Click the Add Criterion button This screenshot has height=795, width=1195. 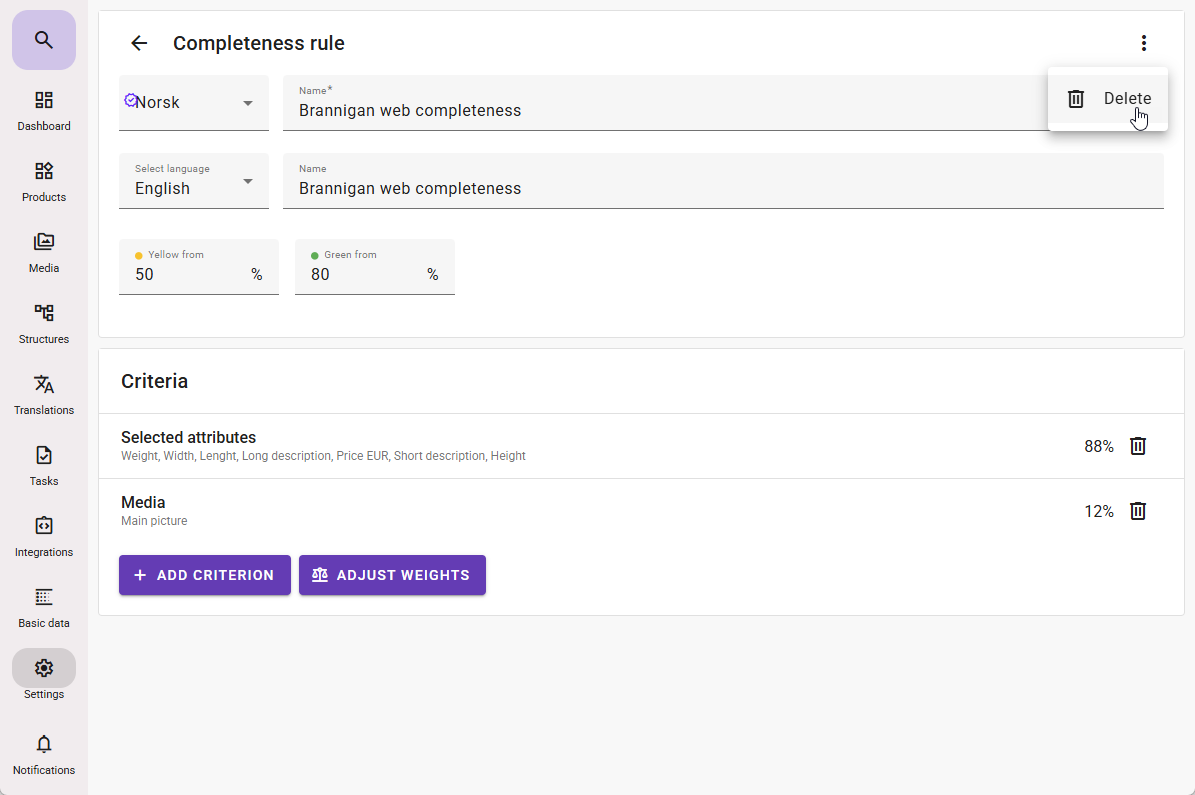coord(205,575)
